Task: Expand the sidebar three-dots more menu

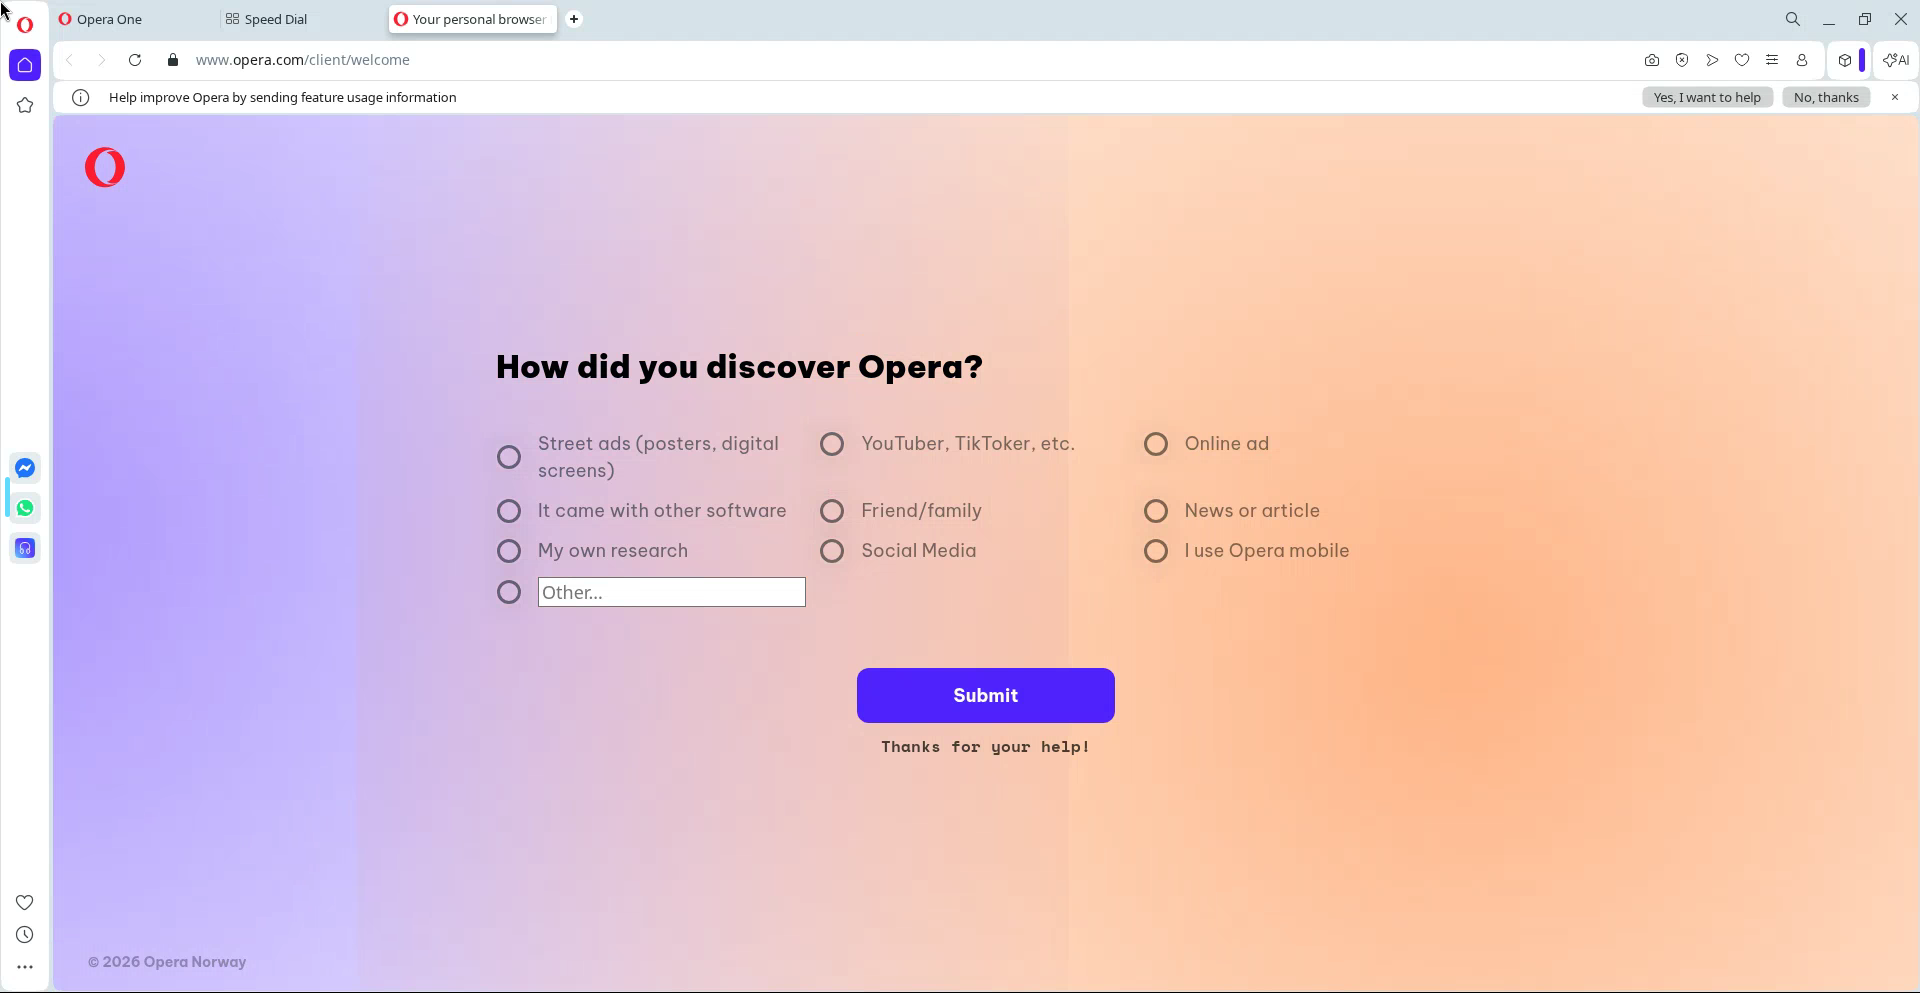Action: pyautogui.click(x=25, y=967)
